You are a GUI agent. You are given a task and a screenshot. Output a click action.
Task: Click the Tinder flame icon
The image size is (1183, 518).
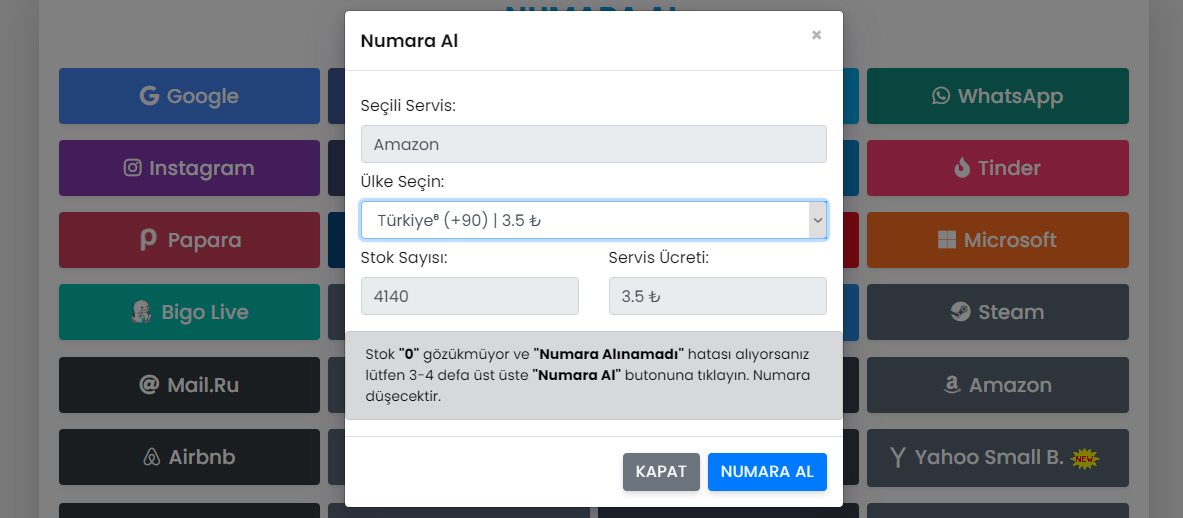pyautogui.click(x=961, y=167)
